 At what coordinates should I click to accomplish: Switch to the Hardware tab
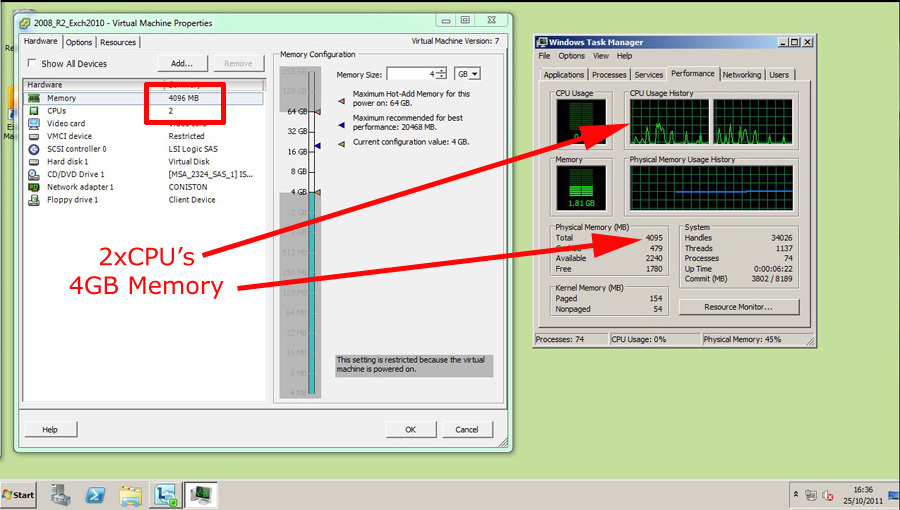41,41
